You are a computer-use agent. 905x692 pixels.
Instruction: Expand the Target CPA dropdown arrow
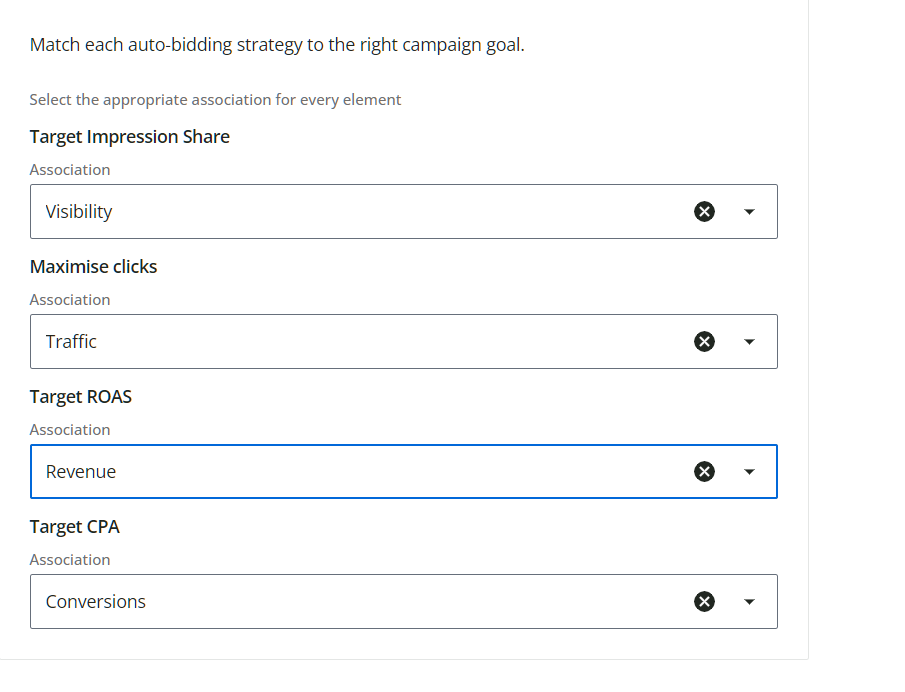749,601
